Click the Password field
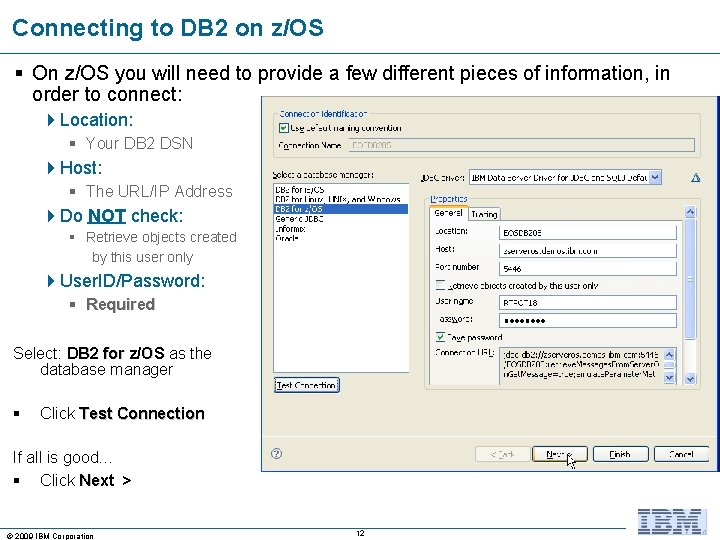720x540 pixels. [588, 321]
